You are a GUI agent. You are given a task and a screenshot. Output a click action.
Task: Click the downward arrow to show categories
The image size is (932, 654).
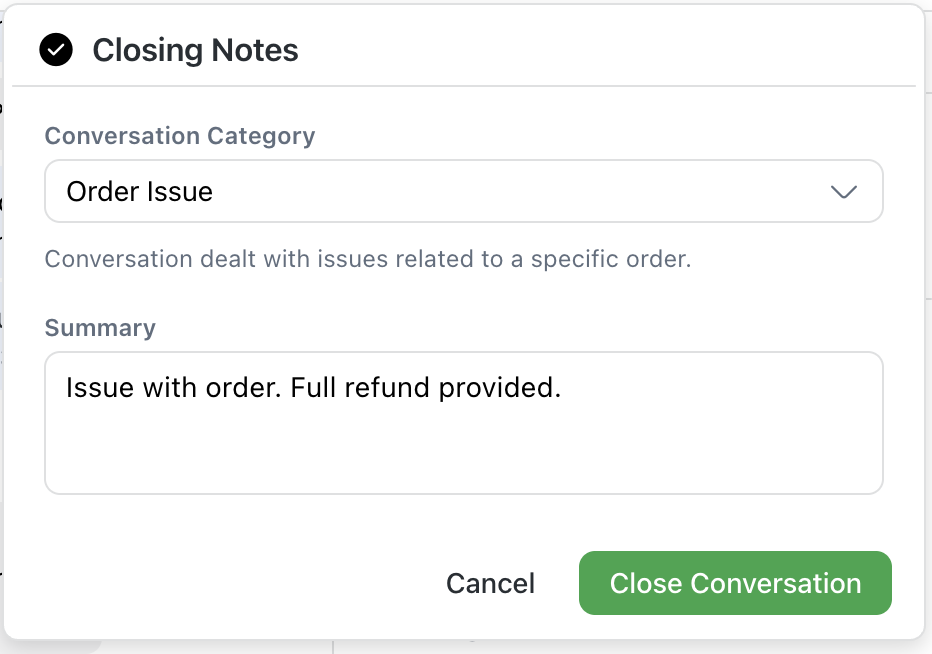pyautogui.click(x=844, y=191)
